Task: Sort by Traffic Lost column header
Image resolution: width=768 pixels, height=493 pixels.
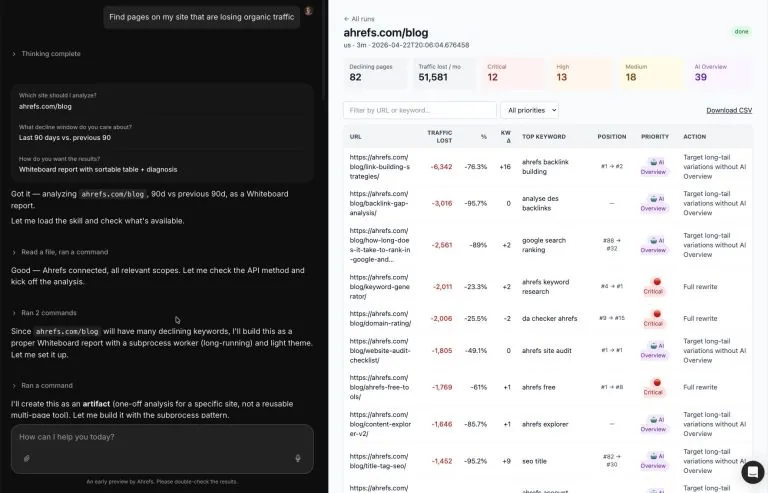Action: pos(439,137)
